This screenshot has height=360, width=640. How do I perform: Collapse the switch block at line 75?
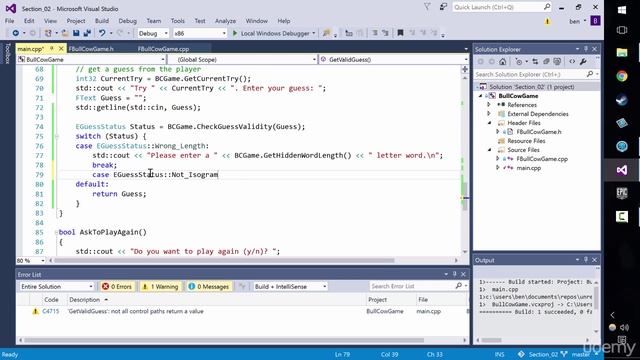[x=57, y=136]
